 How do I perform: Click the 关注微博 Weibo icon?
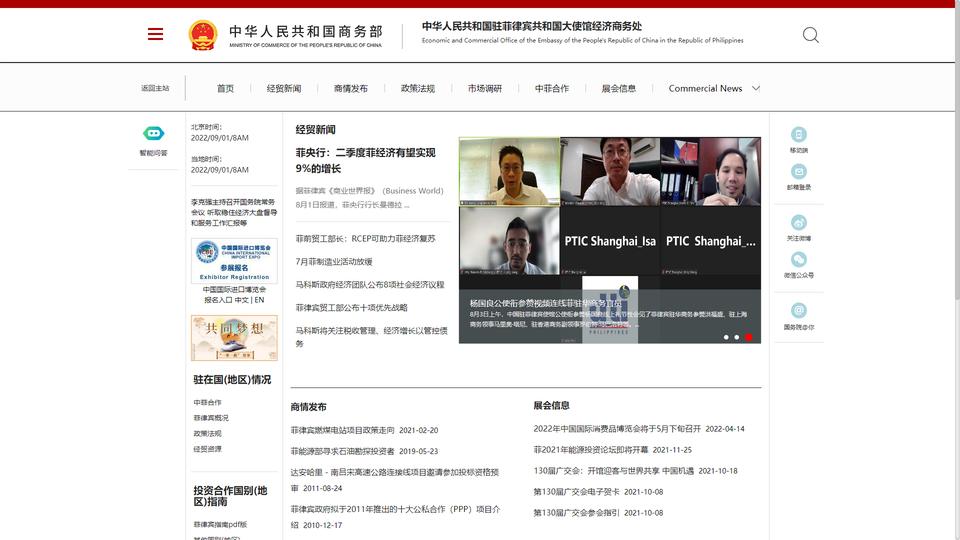pyautogui.click(x=798, y=222)
